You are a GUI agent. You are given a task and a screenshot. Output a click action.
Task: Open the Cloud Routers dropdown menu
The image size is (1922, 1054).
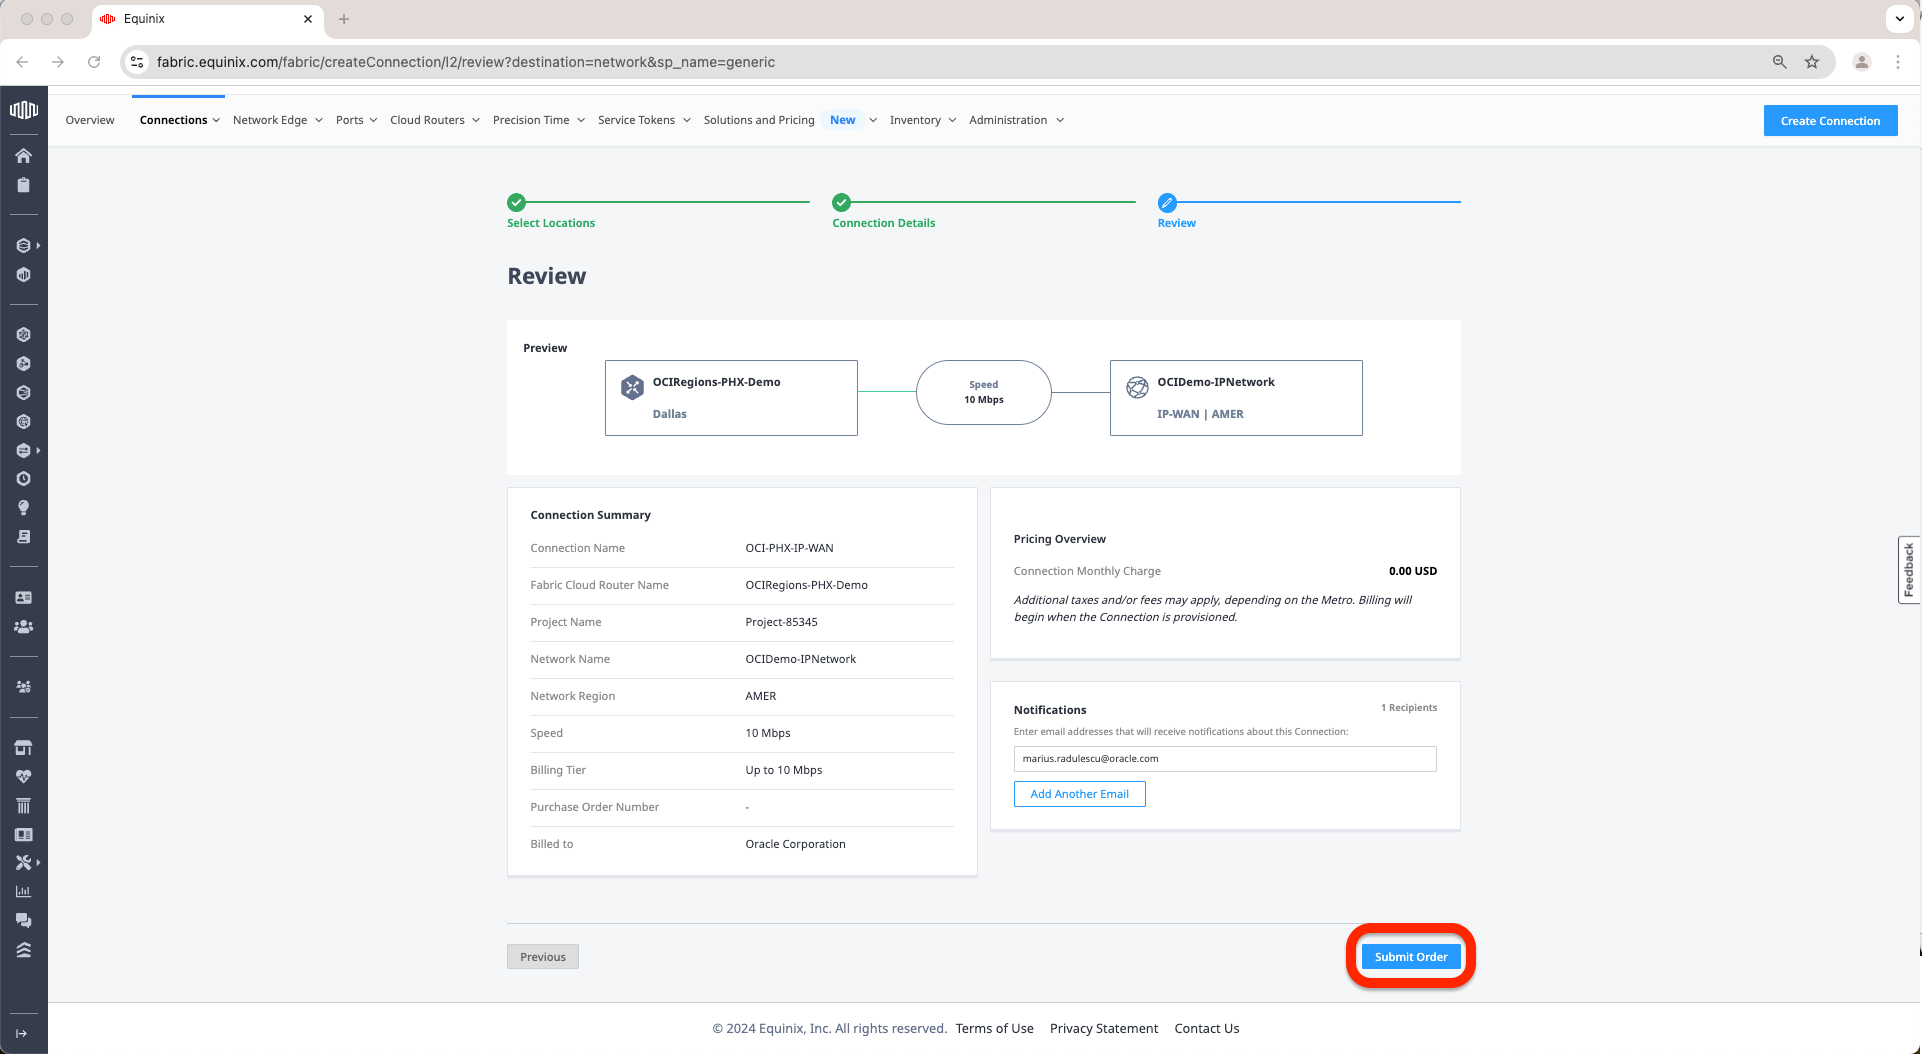(x=434, y=120)
